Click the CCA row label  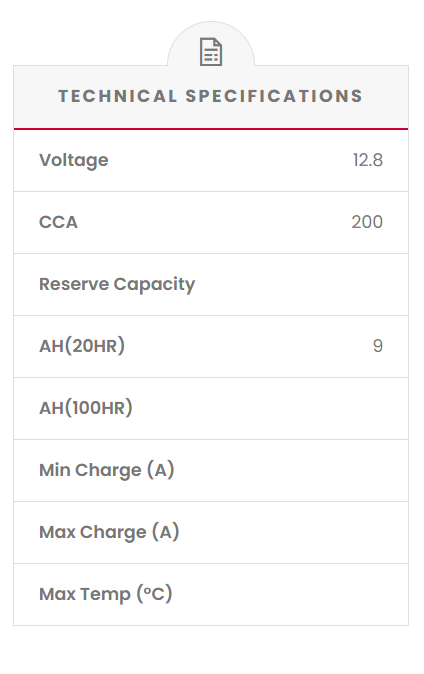click(x=58, y=222)
